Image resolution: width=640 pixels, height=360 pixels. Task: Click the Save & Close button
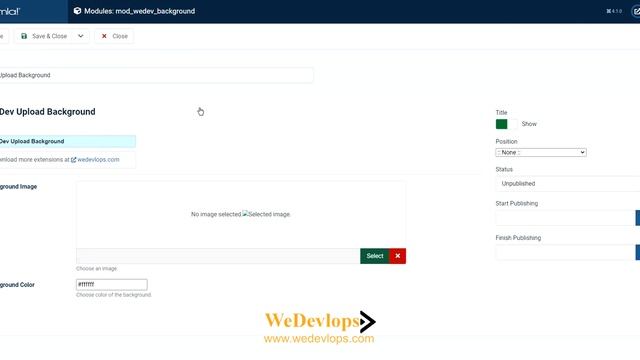(44, 36)
